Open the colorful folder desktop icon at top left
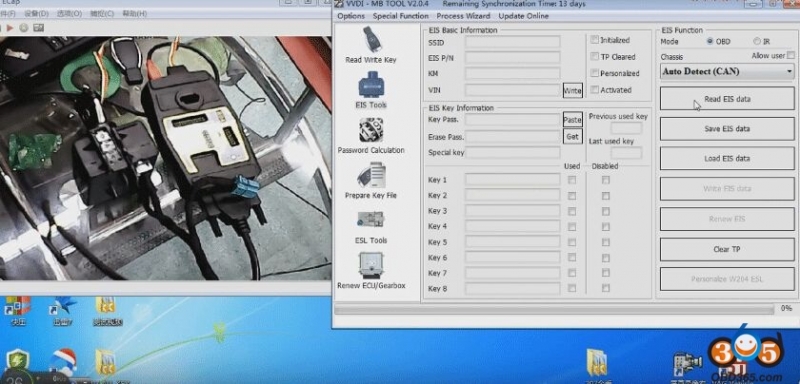The image size is (800, 384). (x=17, y=305)
